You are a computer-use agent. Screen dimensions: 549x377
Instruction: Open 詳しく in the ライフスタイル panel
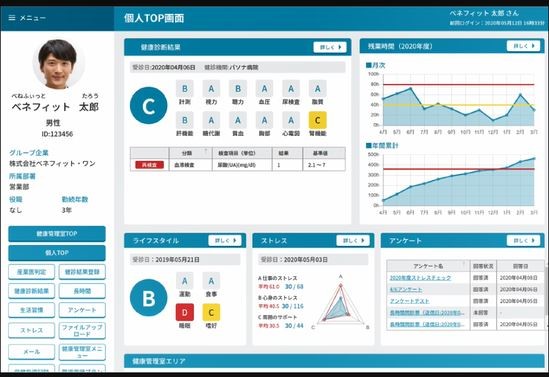point(225,240)
